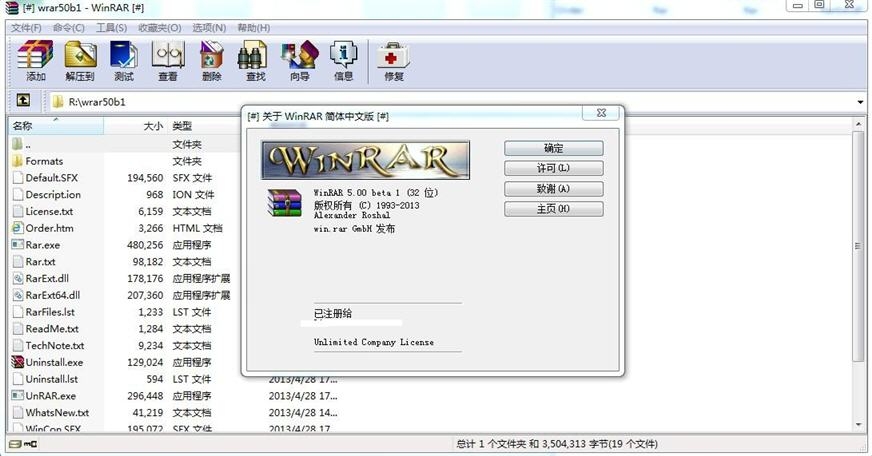Select the Formats folder icon
Viewport: 872px width, 456px height.
(x=17, y=161)
